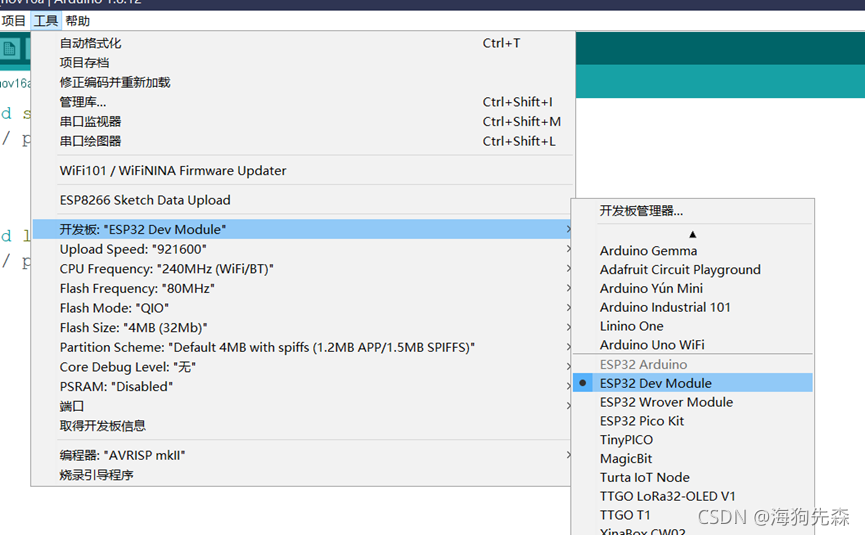Expand Flash Size "4MB (32Mb)" submenu

(x=303, y=328)
